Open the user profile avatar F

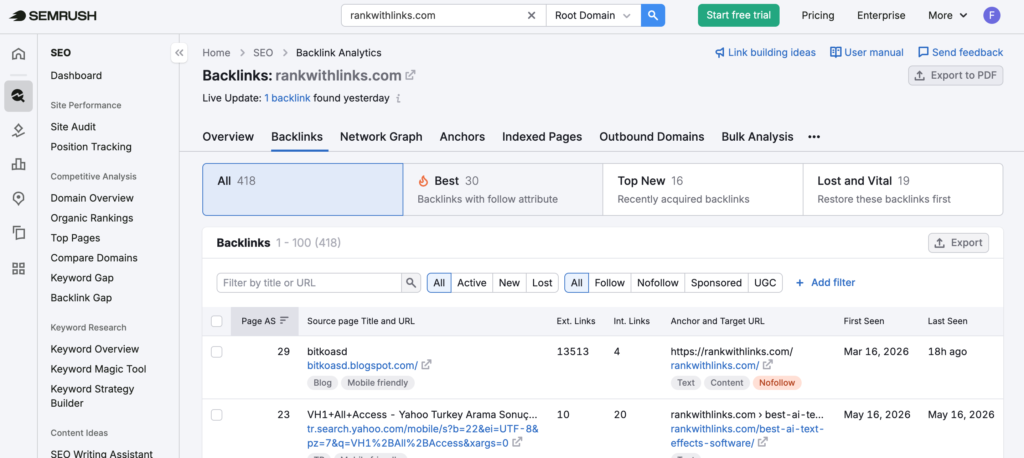click(991, 15)
